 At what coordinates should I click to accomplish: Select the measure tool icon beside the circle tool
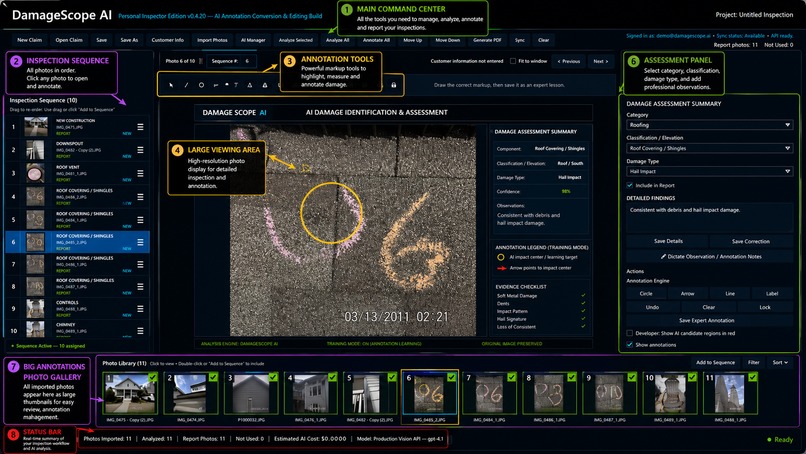pyautogui.click(x=215, y=85)
